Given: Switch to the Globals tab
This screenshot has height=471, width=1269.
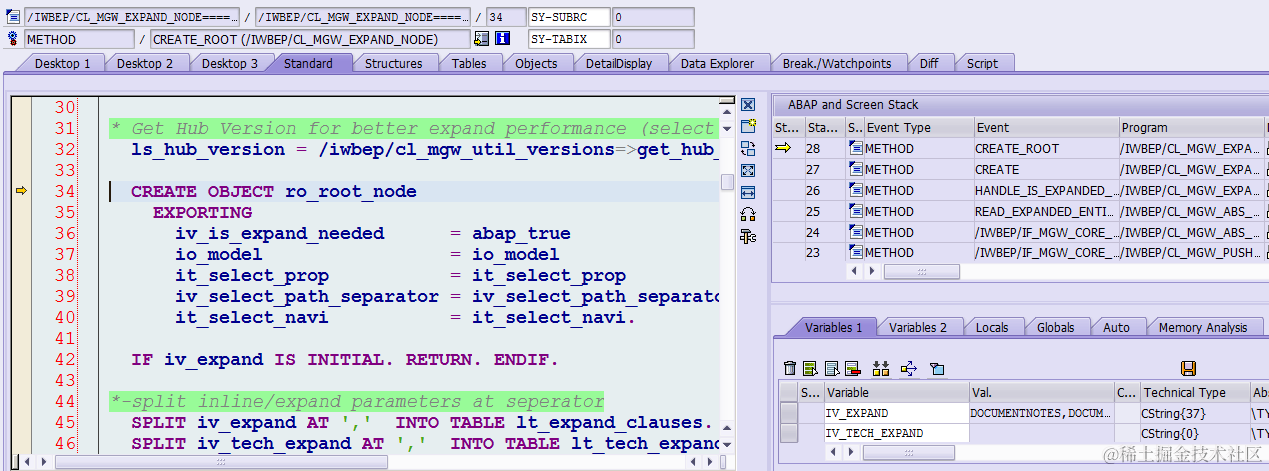Looking at the screenshot, I should pos(1055,327).
